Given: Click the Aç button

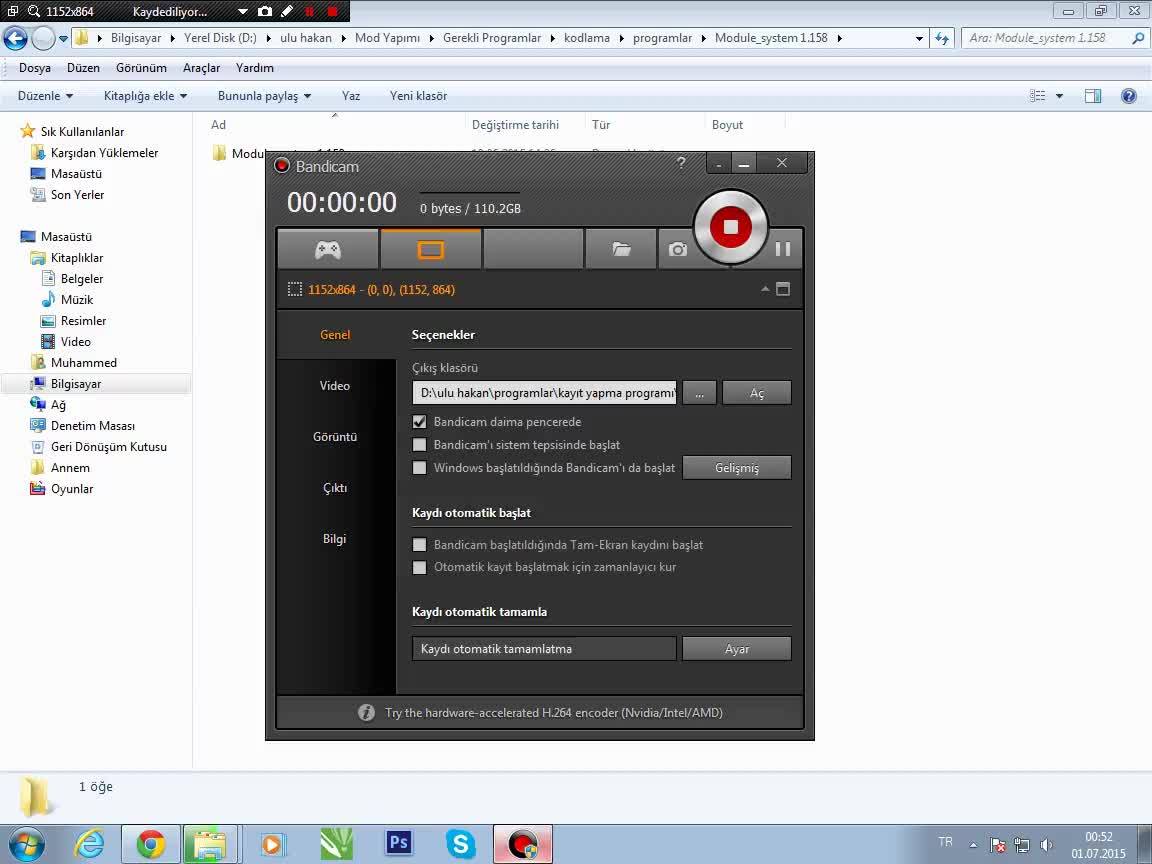Looking at the screenshot, I should 757,393.
